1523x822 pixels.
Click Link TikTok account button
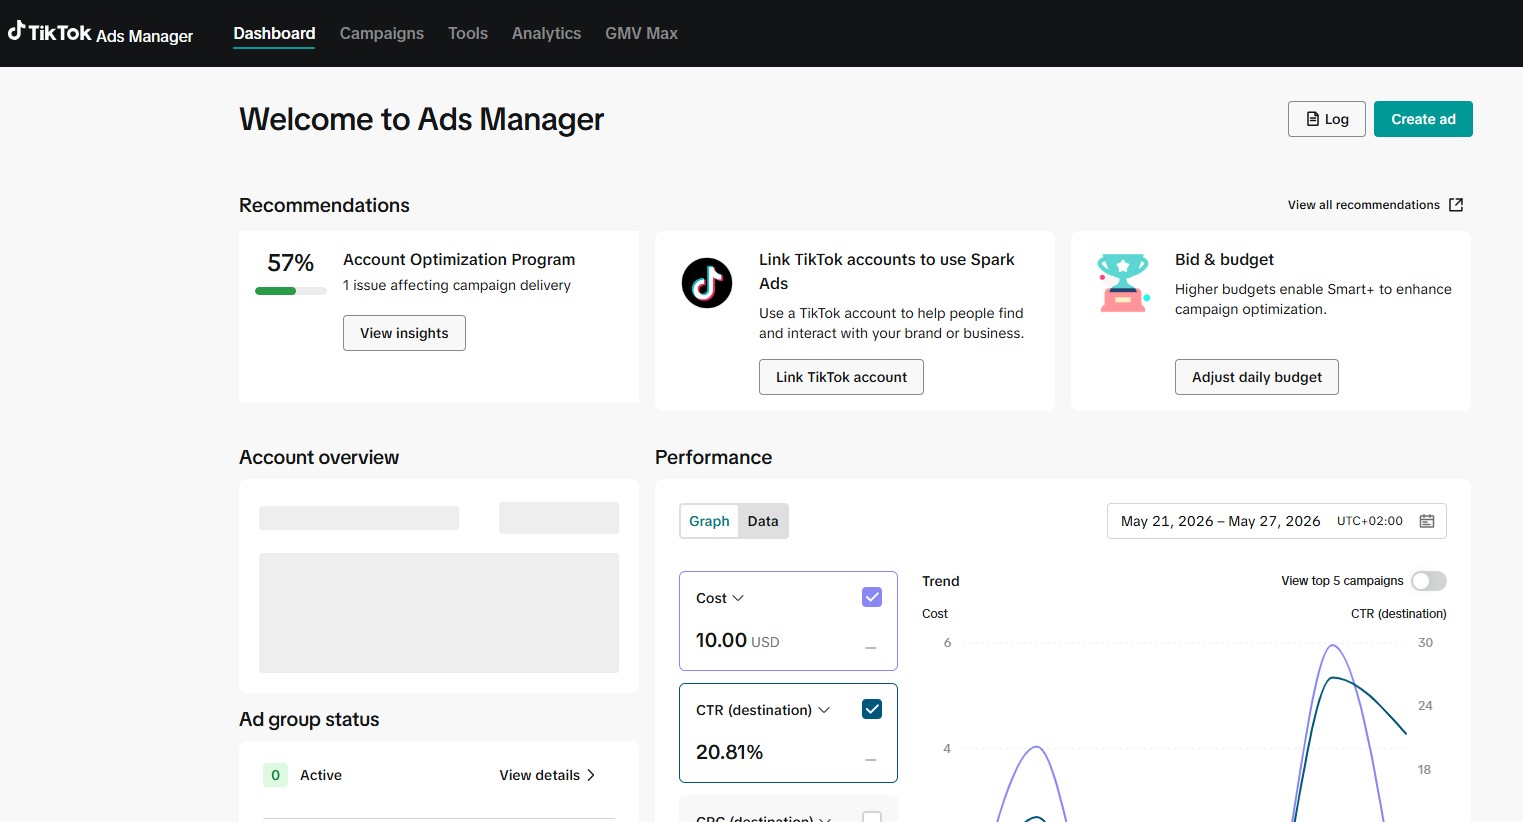pyautogui.click(x=841, y=377)
